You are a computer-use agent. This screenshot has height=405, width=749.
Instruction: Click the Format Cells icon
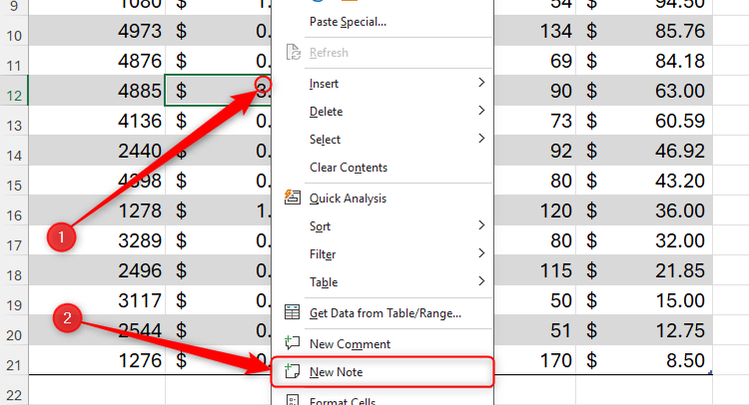click(x=292, y=400)
